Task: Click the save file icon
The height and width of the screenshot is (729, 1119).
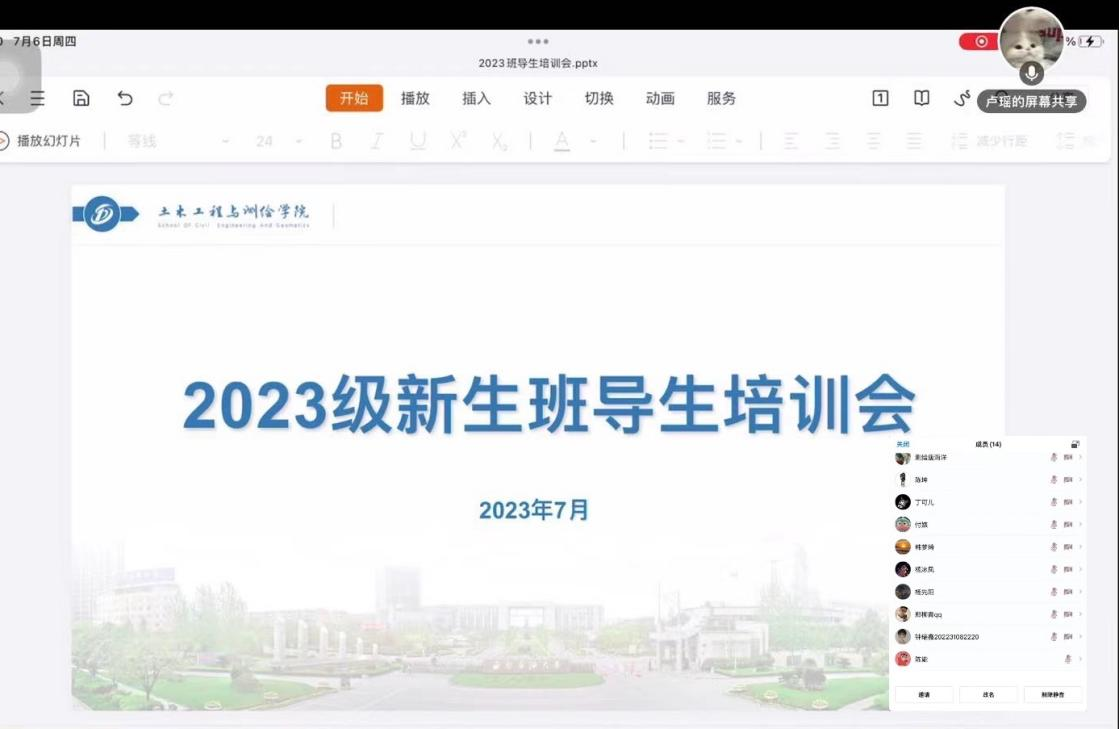Action: click(82, 98)
